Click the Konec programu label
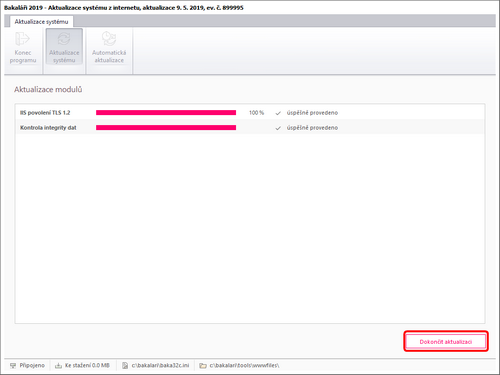The width and height of the screenshot is (500, 375). (23, 56)
